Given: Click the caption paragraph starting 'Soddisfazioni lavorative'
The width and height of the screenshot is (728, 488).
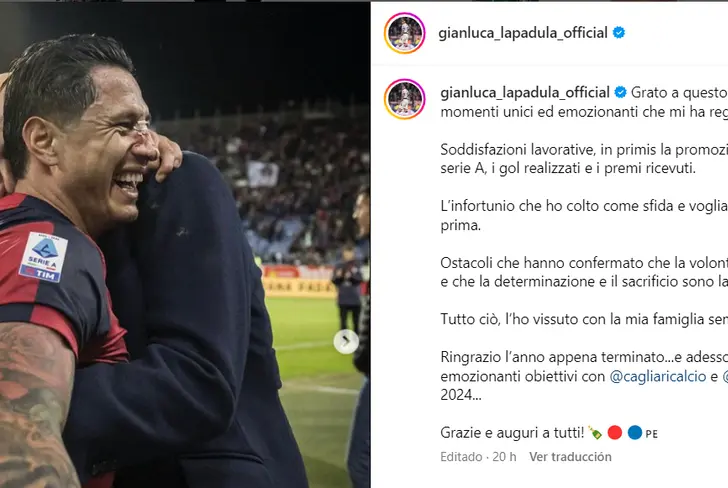Looking at the screenshot, I should click(x=584, y=159).
